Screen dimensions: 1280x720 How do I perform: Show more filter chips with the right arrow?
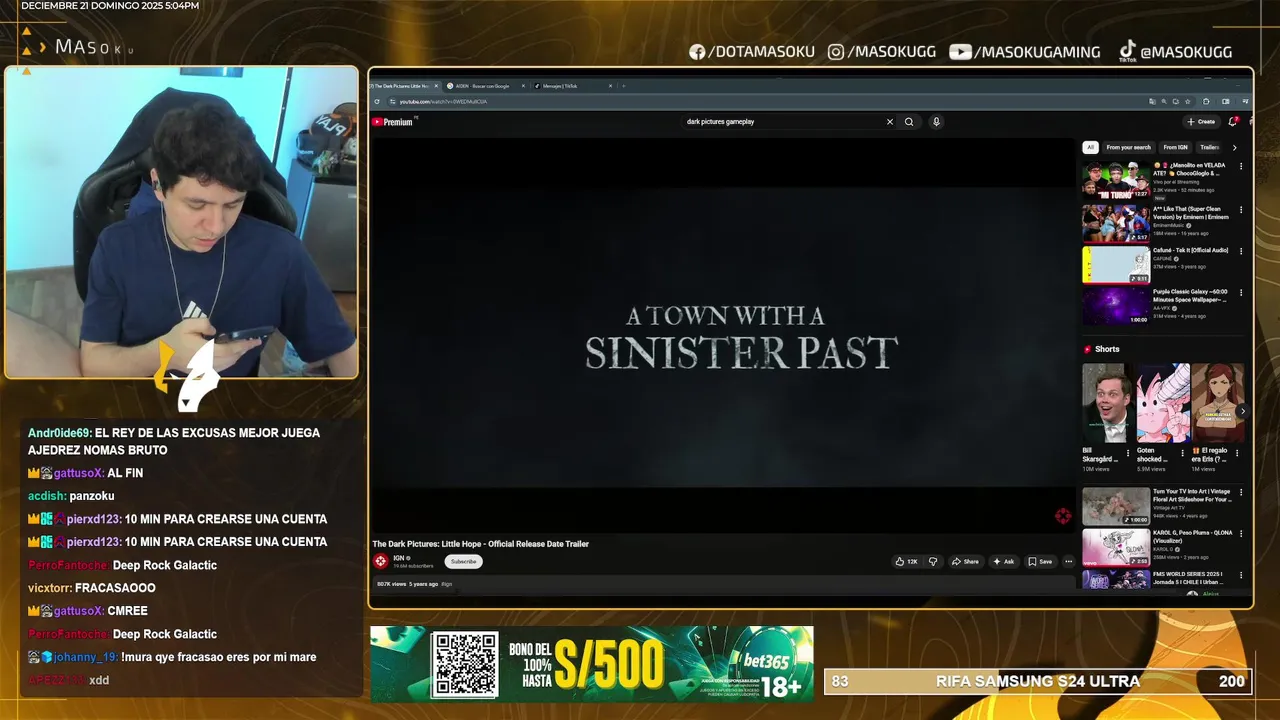pyautogui.click(x=1234, y=147)
